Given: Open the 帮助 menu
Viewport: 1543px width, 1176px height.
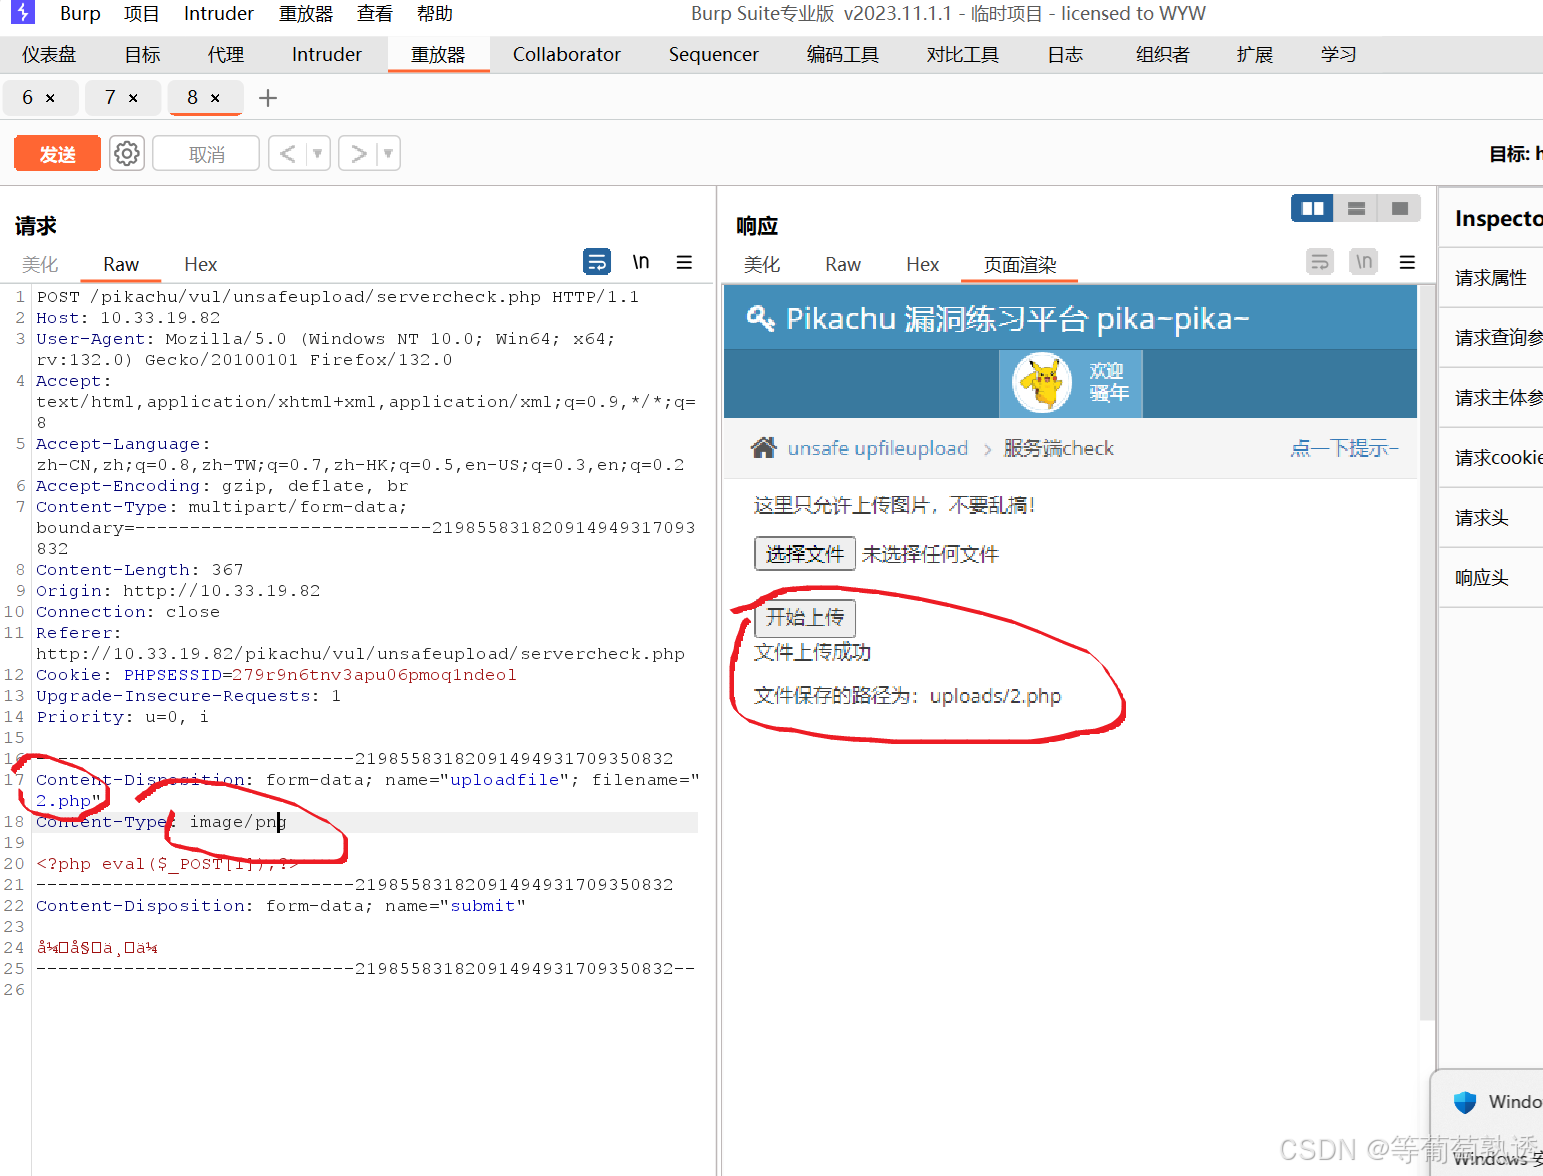Looking at the screenshot, I should [435, 13].
